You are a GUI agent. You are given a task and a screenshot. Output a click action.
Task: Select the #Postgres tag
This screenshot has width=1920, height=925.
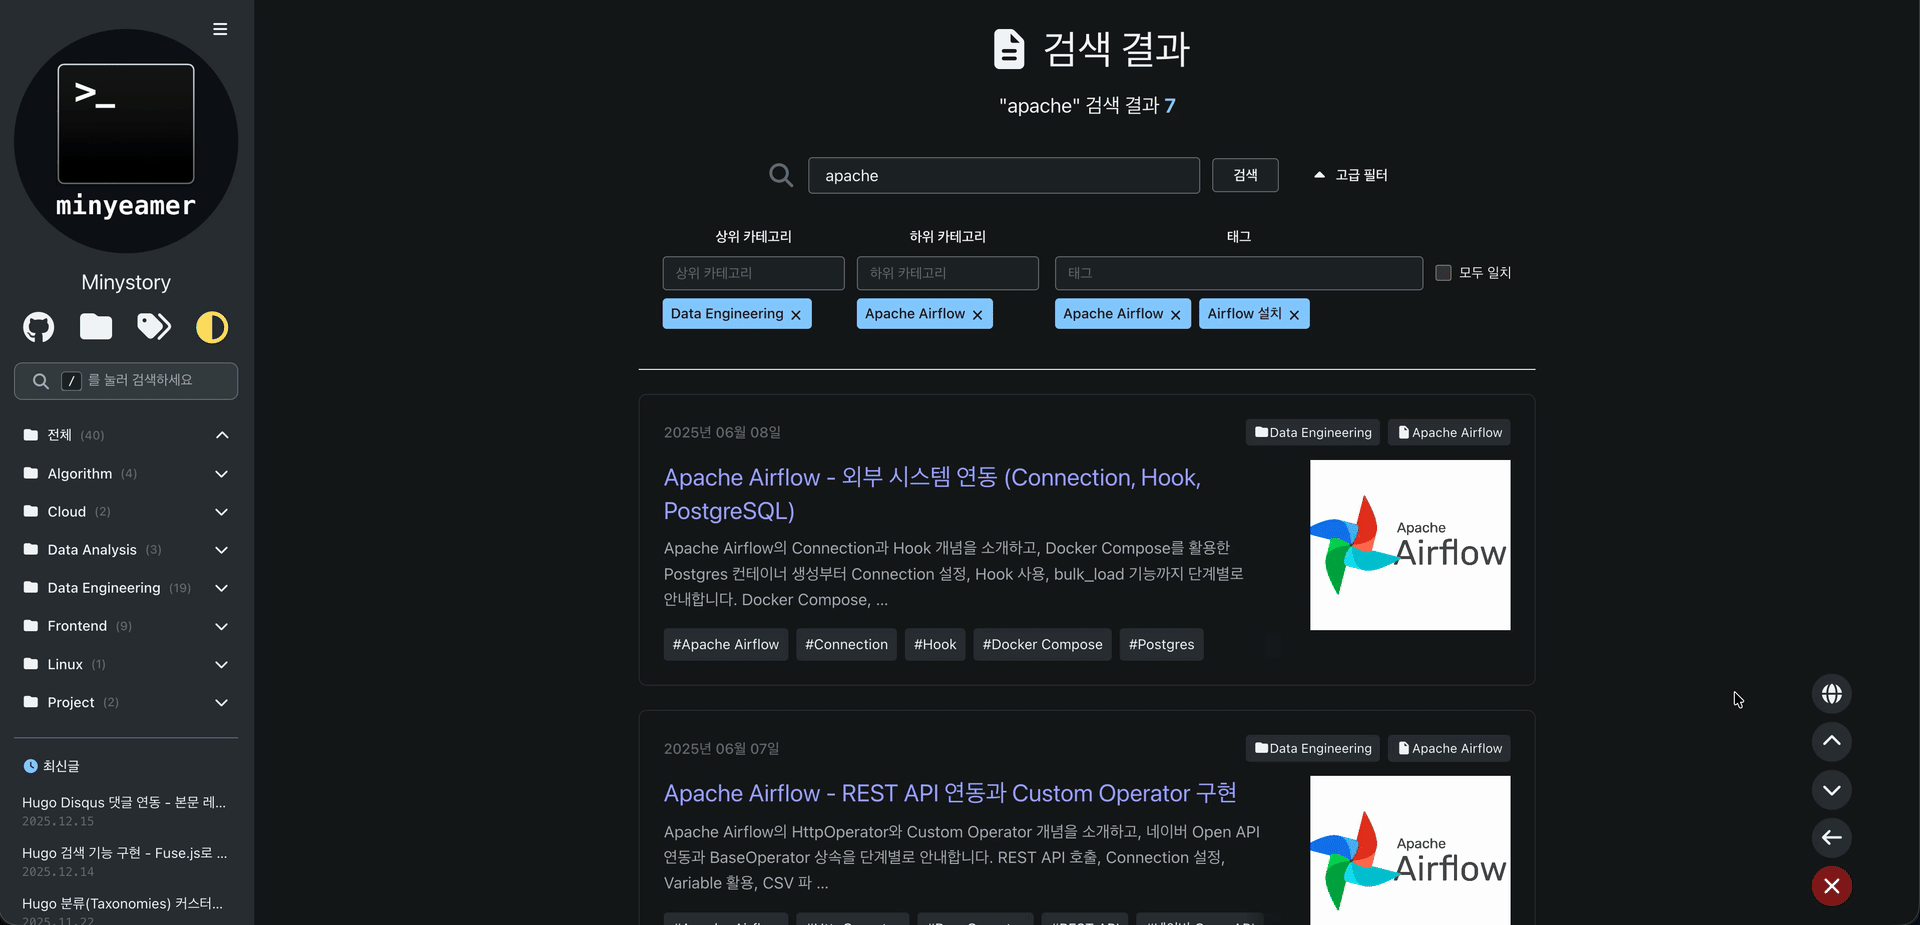pos(1162,645)
